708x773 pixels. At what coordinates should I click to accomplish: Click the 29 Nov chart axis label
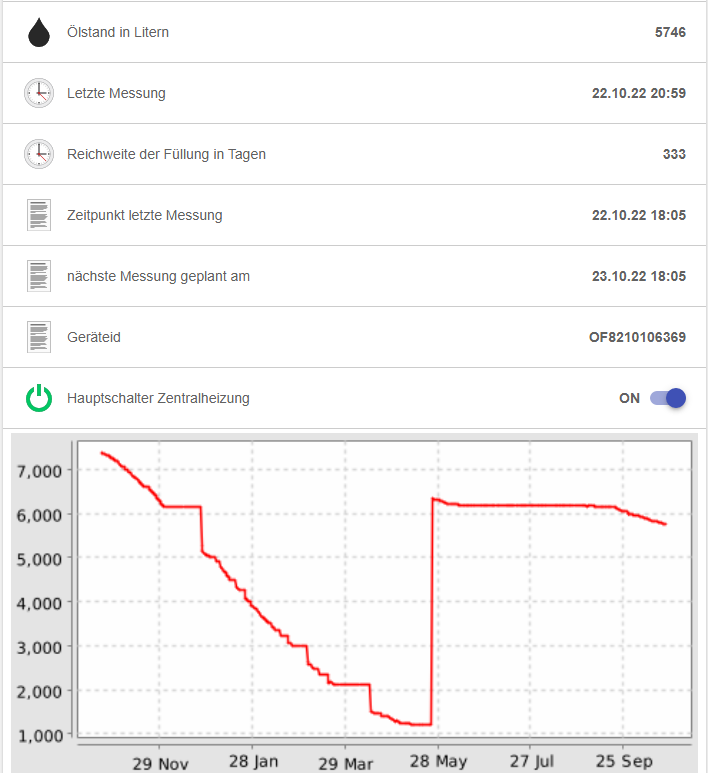tap(160, 763)
